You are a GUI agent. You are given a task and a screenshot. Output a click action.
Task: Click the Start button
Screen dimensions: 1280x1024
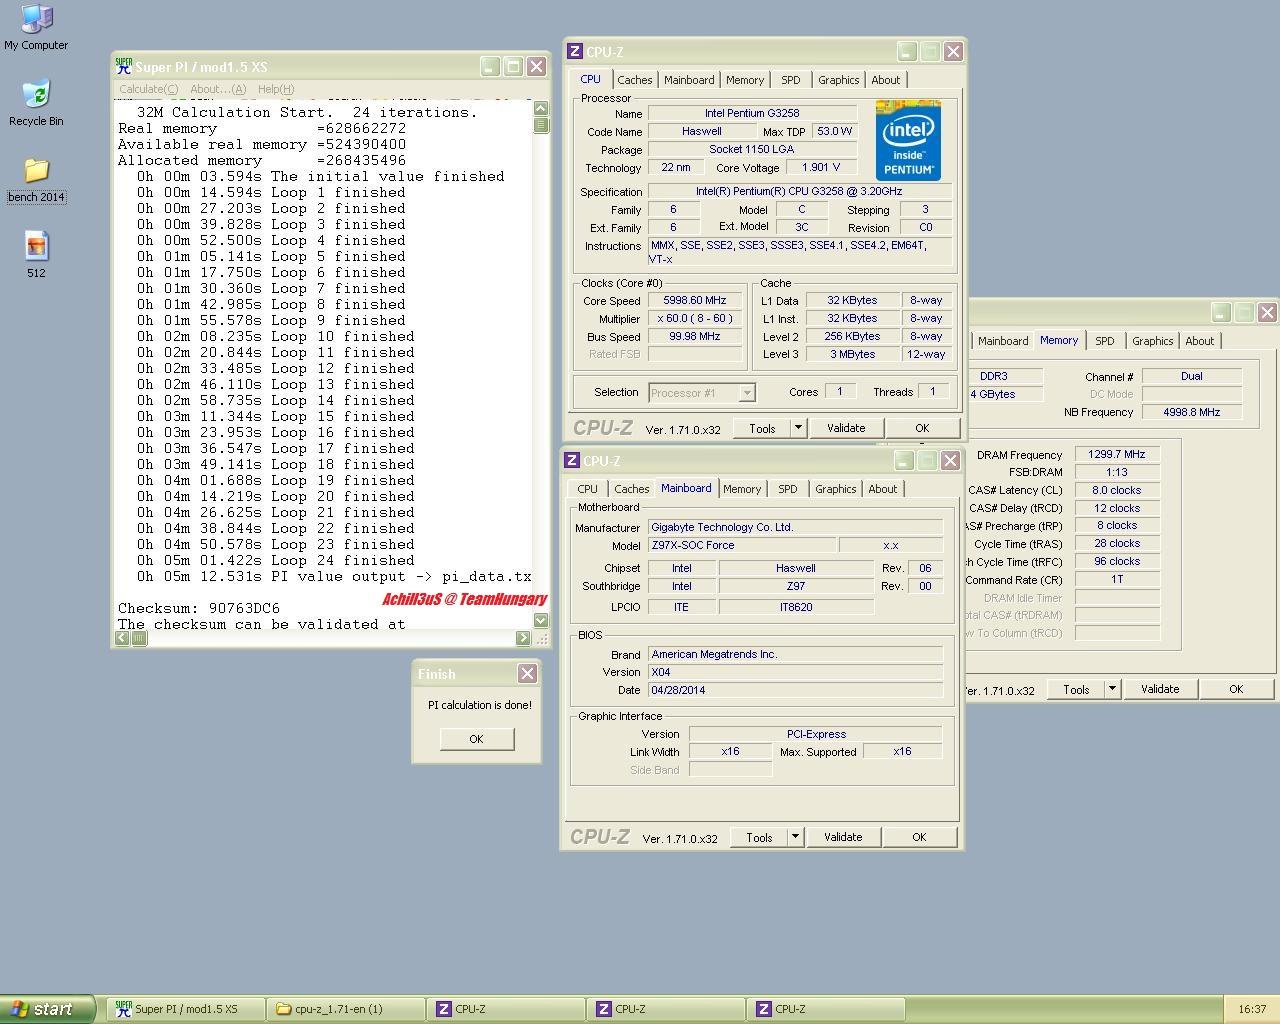[x=47, y=1009]
